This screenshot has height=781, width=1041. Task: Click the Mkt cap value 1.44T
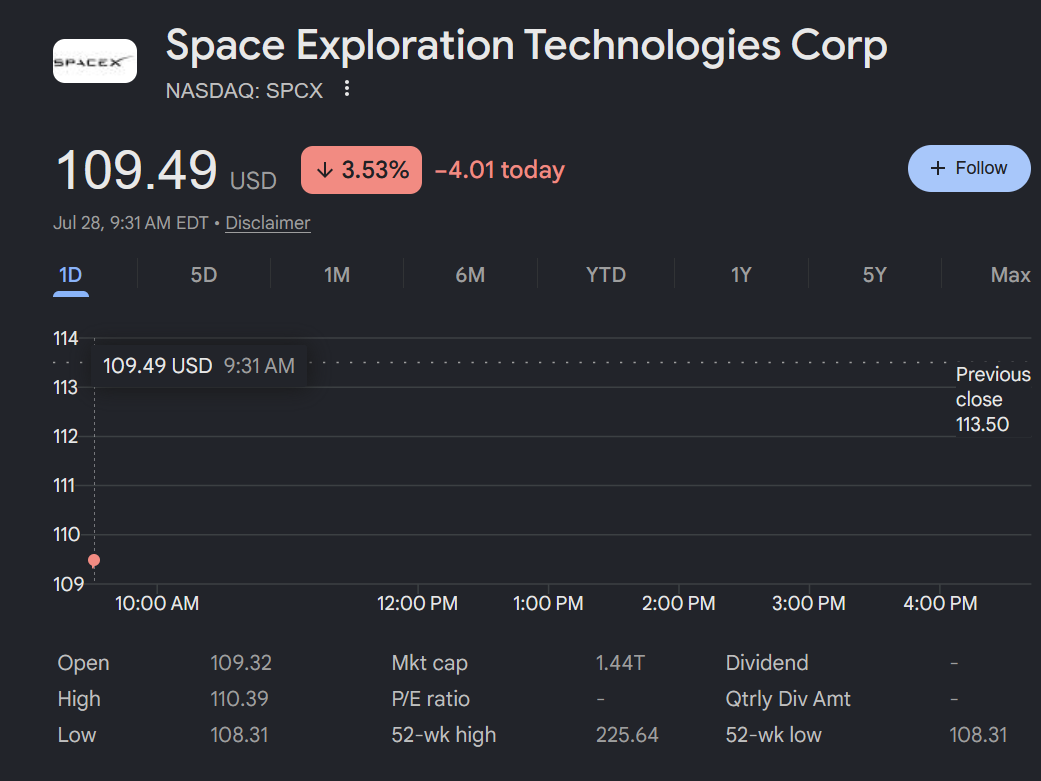(620, 663)
